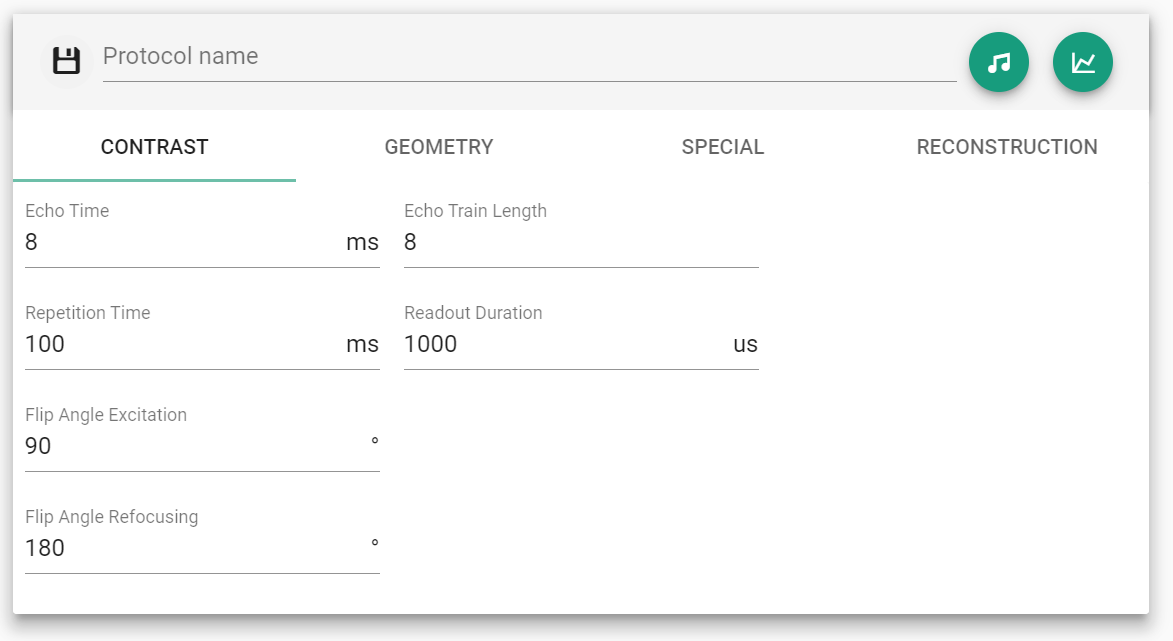Viewport: 1173px width, 641px height.
Task: Click the Echo Time value field
Action: pos(180,243)
